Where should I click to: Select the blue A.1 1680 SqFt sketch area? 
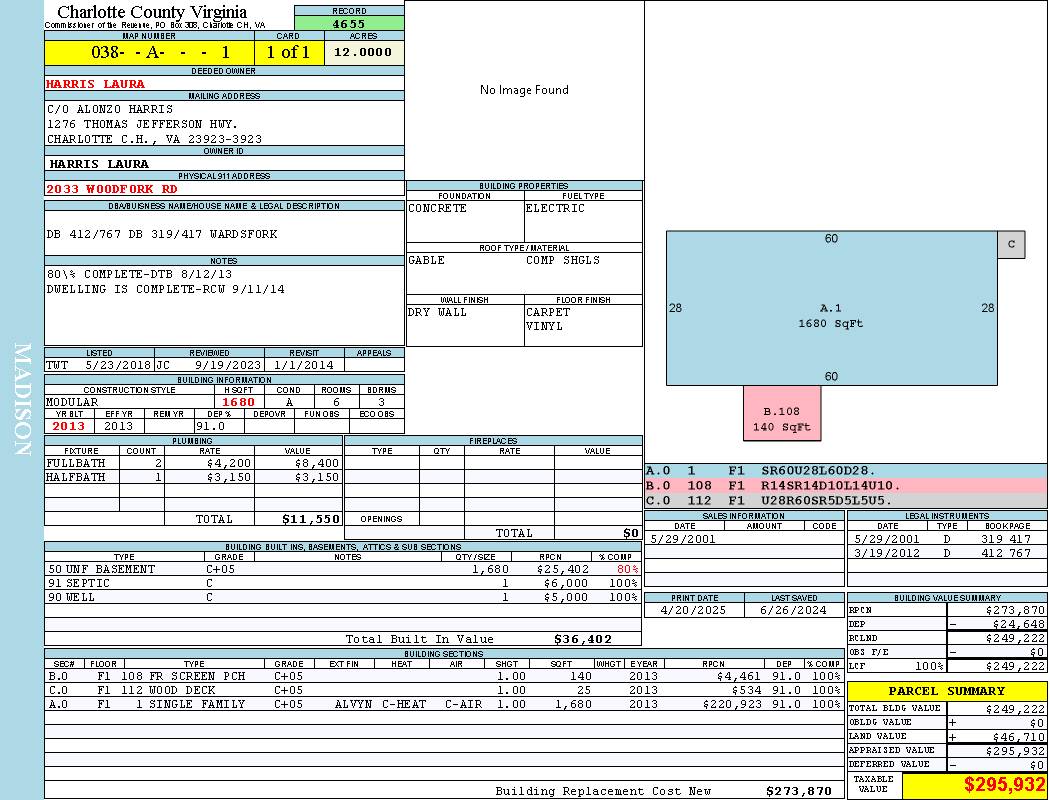coord(831,308)
